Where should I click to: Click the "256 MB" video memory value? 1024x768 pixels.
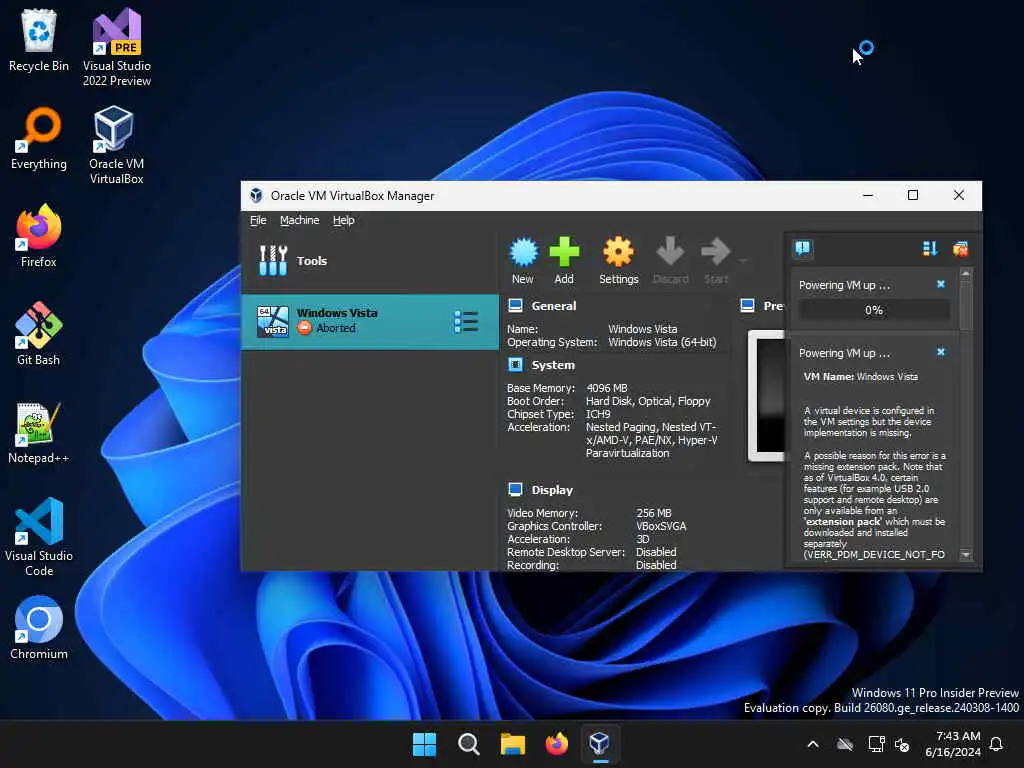[x=654, y=513]
